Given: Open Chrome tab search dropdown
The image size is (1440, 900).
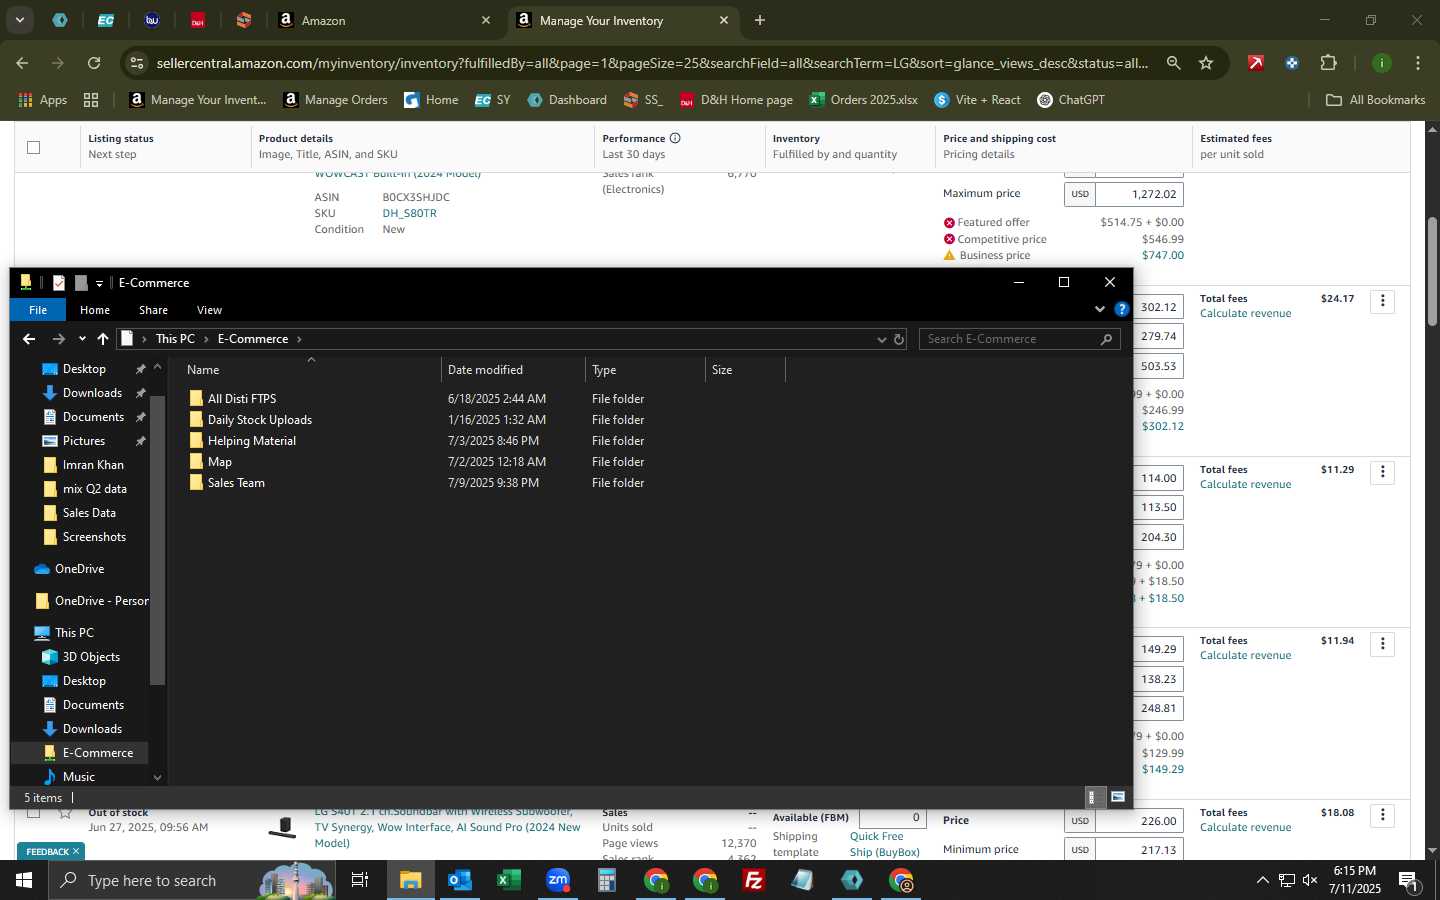Looking at the screenshot, I should click(x=19, y=20).
